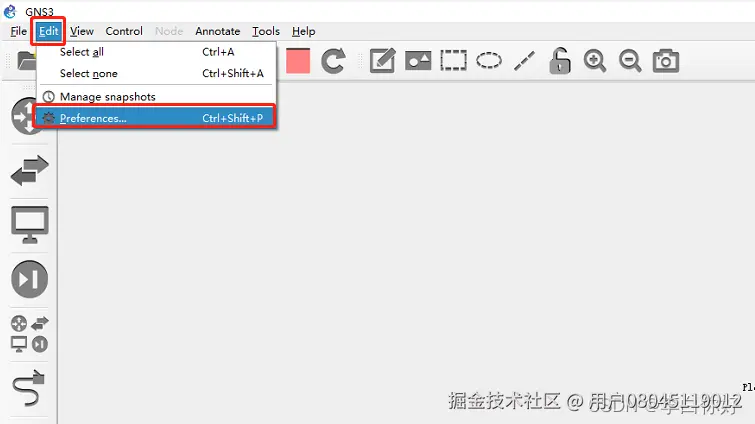Viewport: 755px width, 424px height.
Task: Open the Control menu
Action: pyautogui.click(x=124, y=31)
